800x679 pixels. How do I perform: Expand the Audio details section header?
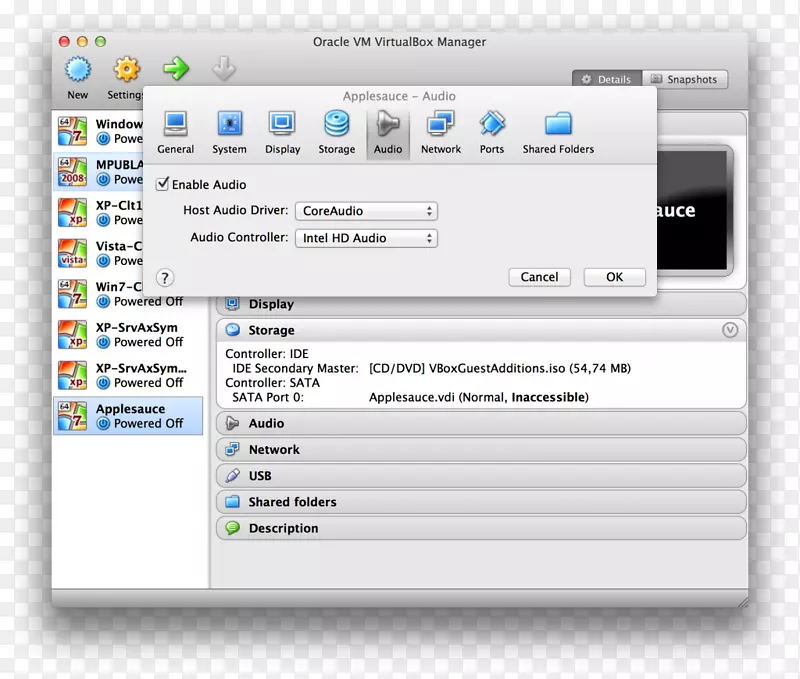(481, 423)
